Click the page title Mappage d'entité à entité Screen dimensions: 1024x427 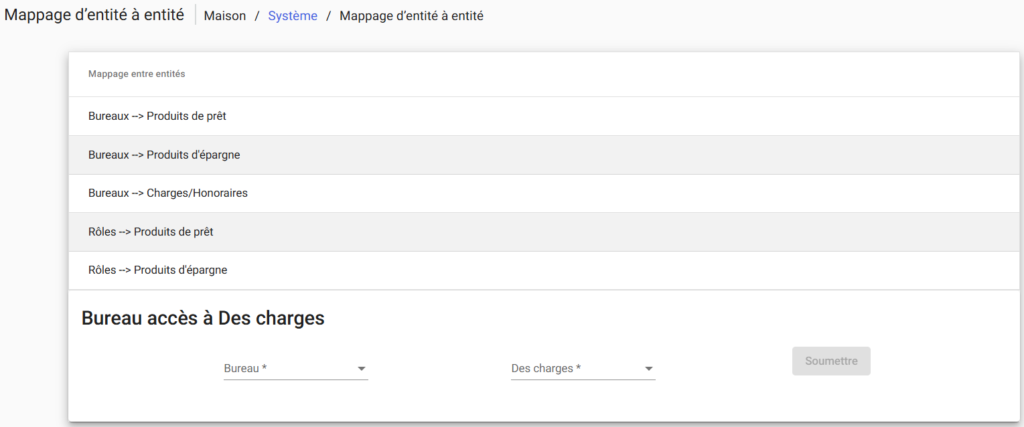pyautogui.click(x=94, y=16)
